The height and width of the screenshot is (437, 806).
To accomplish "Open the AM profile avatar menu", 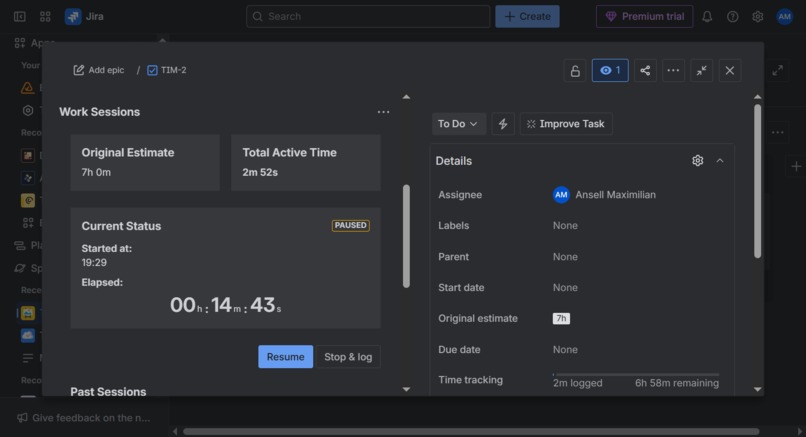I will pos(784,16).
